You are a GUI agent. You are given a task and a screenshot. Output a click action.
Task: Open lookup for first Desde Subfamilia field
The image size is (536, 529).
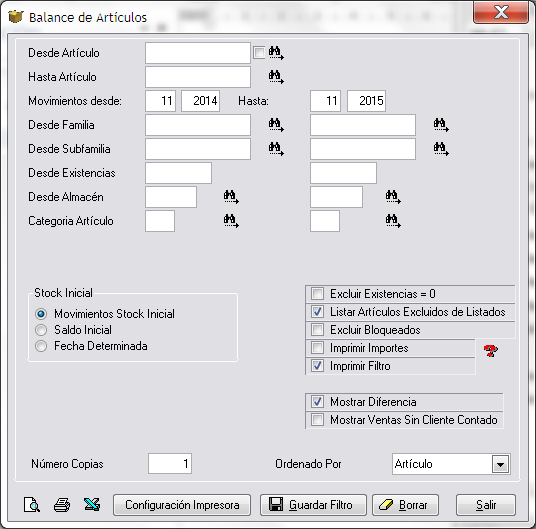click(x=276, y=149)
